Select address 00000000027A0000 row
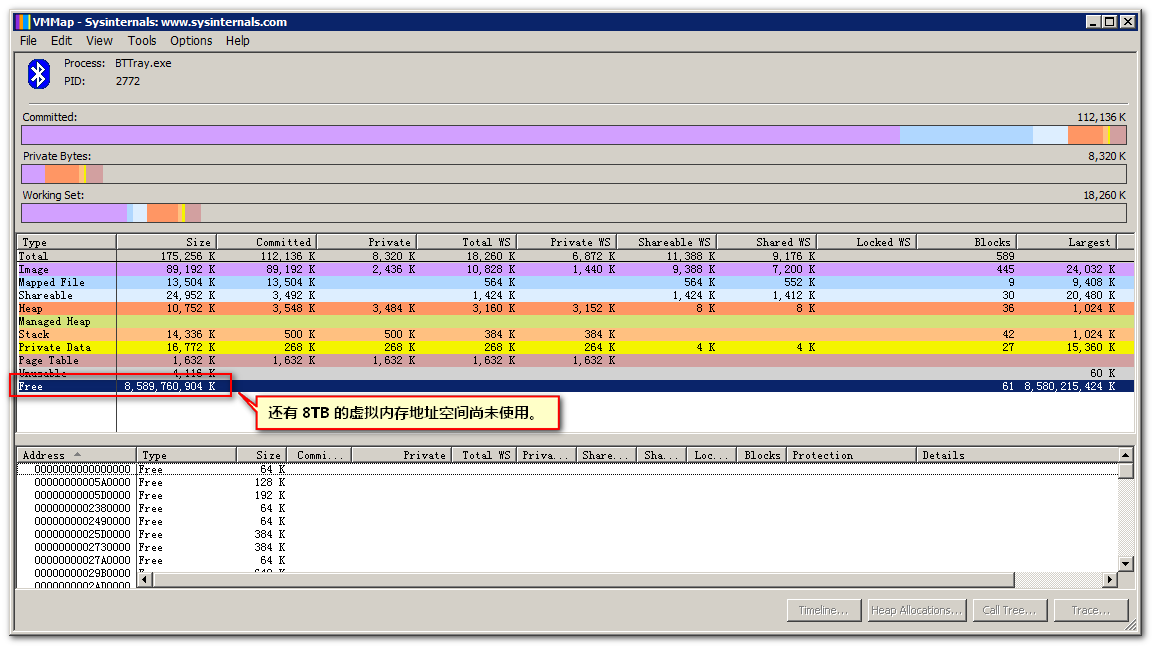The height and width of the screenshot is (646, 1152). [566, 561]
